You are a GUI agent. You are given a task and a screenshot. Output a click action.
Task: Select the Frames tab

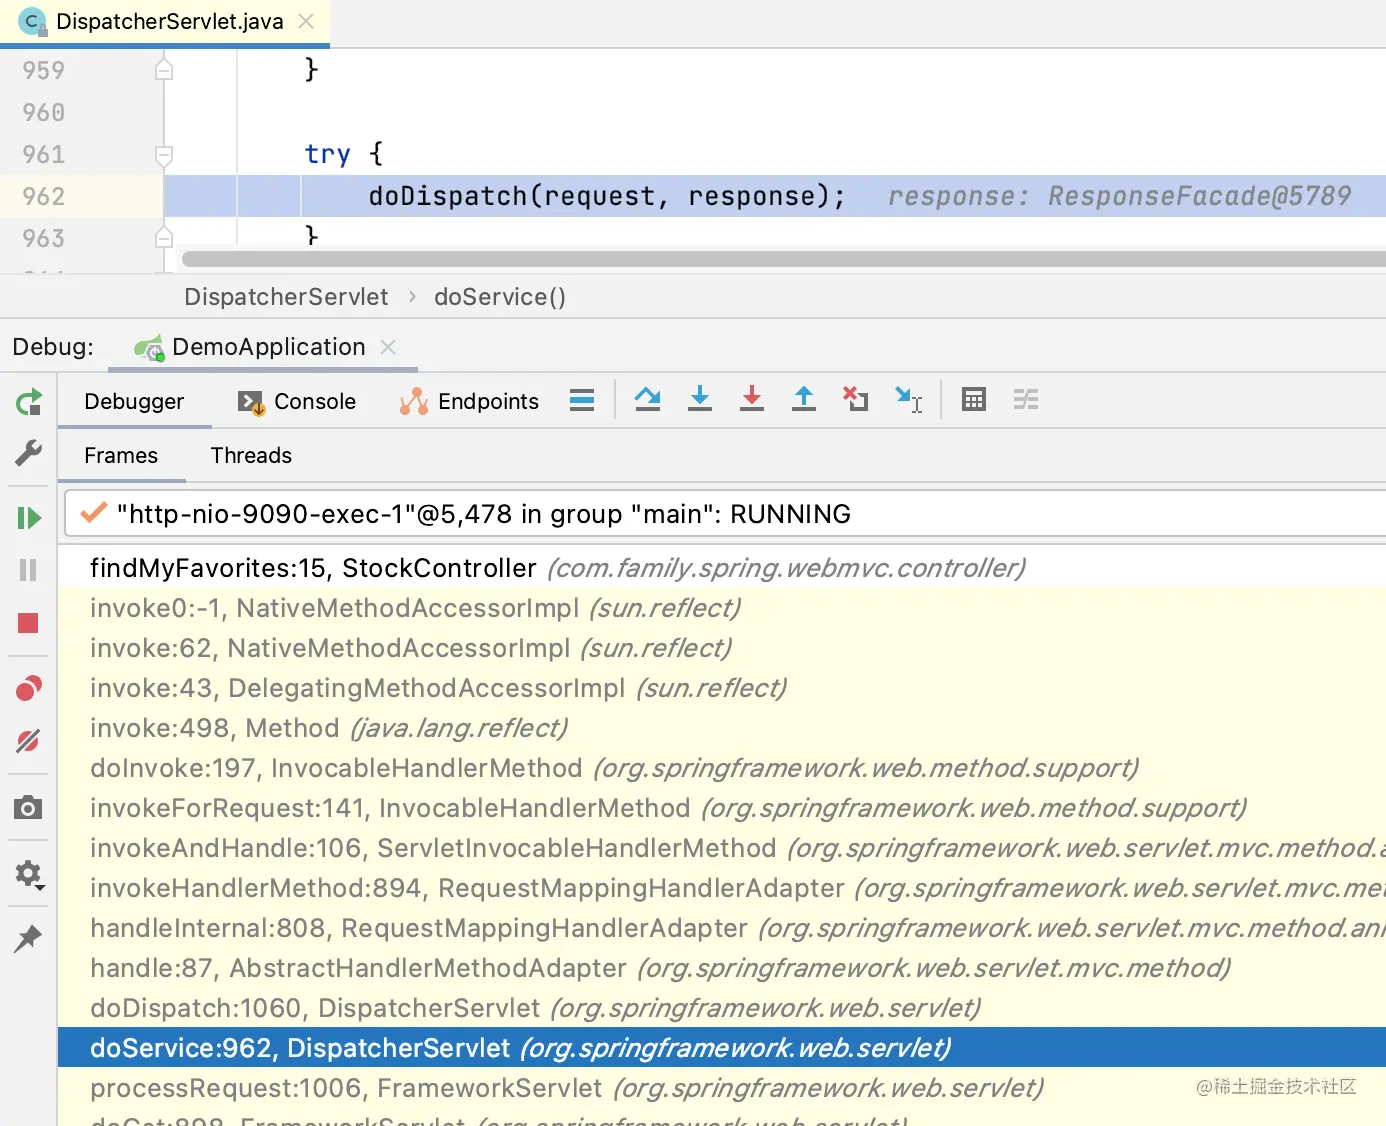(121, 456)
